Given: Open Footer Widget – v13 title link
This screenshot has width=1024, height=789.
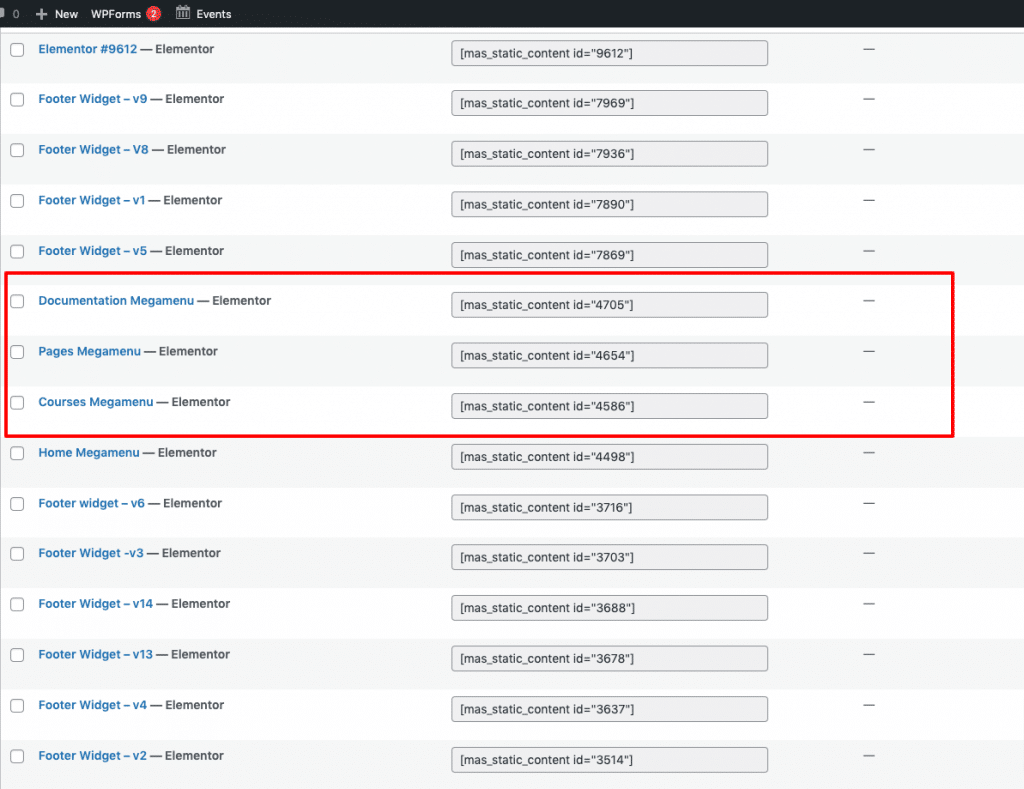Looking at the screenshot, I should point(95,654).
